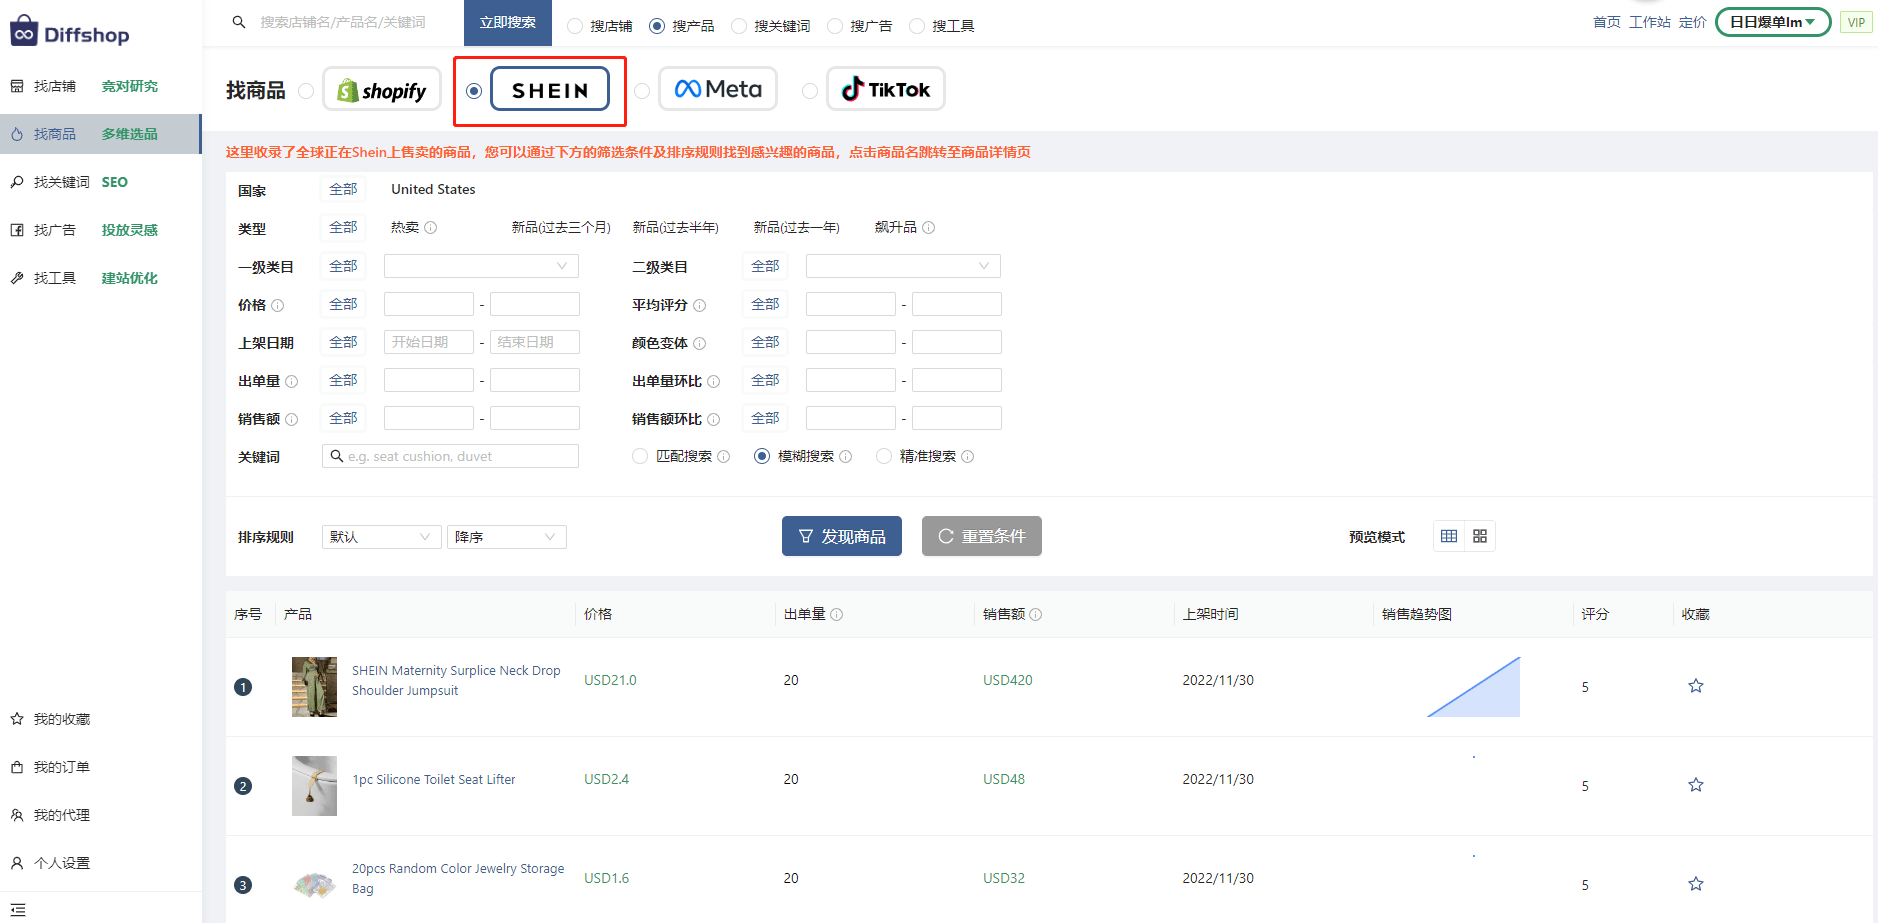The height and width of the screenshot is (923, 1878).
Task: Show info tooltip beside 平均评分 label
Action: click(700, 306)
